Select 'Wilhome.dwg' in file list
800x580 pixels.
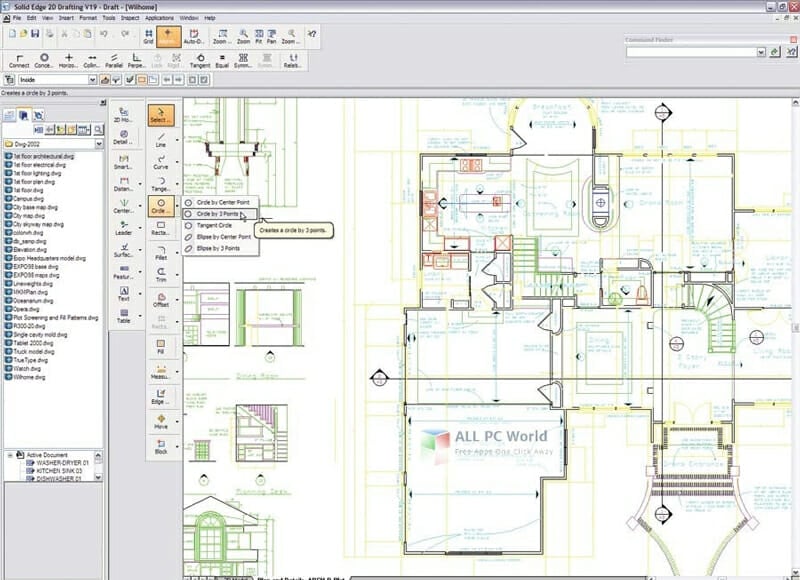click(25, 377)
